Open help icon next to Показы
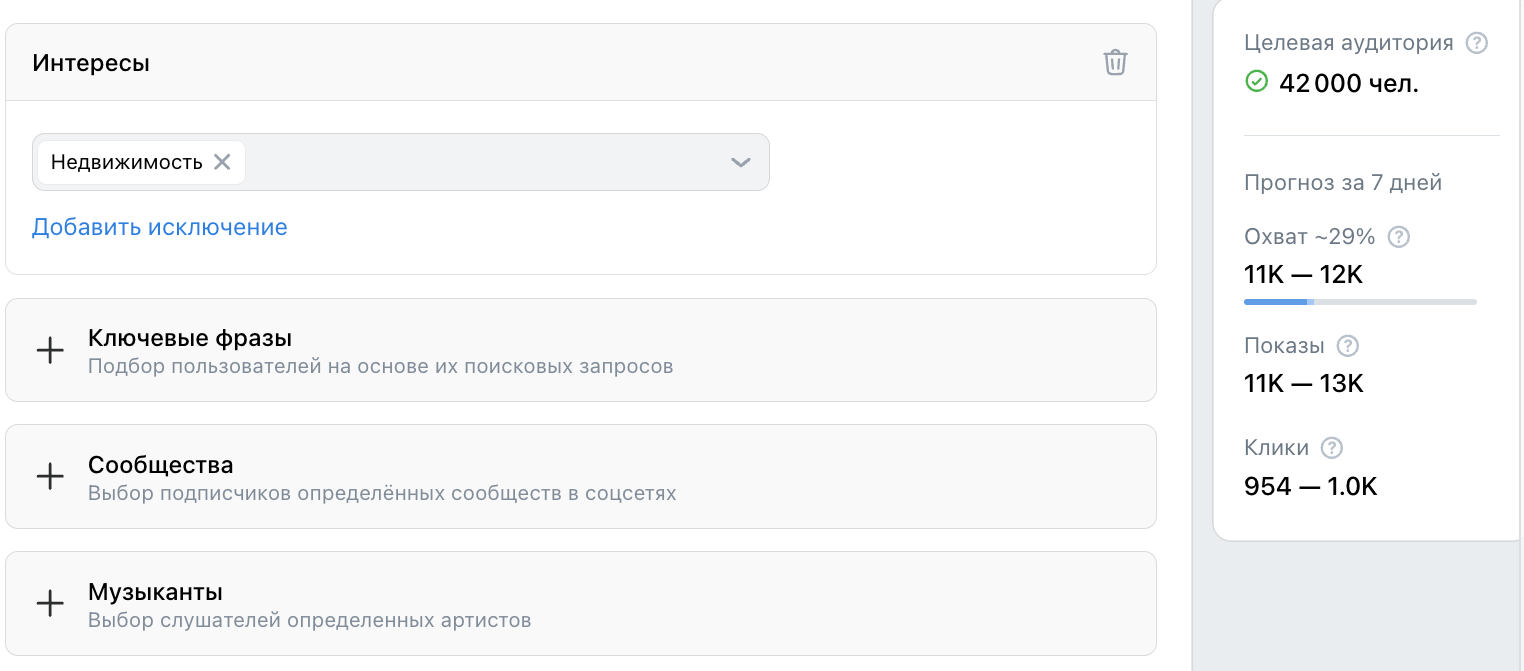The image size is (1524, 671). pos(1348,346)
